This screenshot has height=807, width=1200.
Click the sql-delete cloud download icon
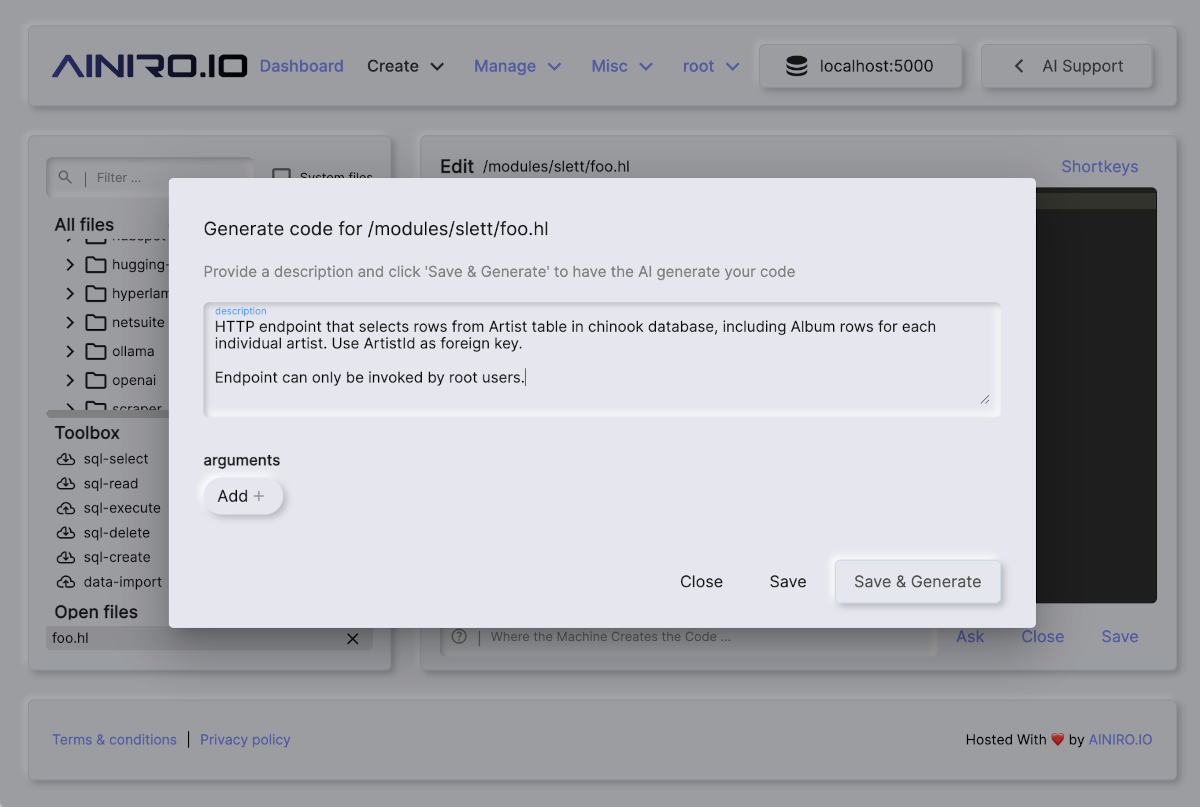point(66,533)
